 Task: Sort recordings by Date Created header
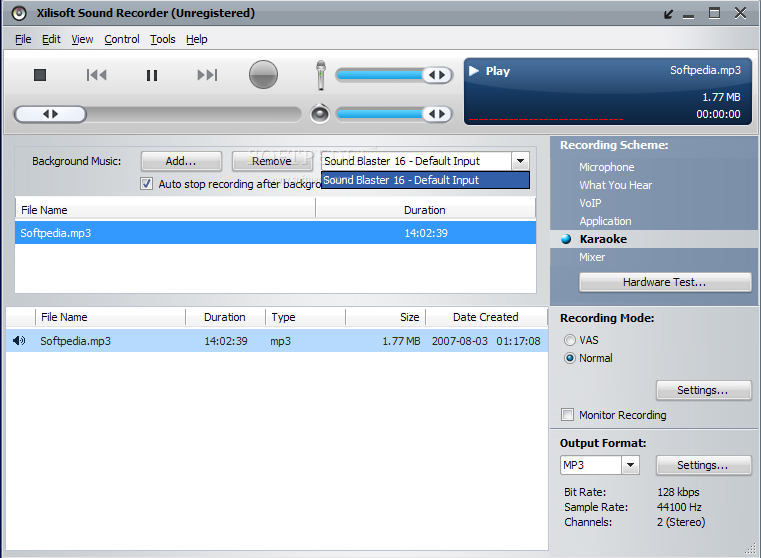pos(486,317)
